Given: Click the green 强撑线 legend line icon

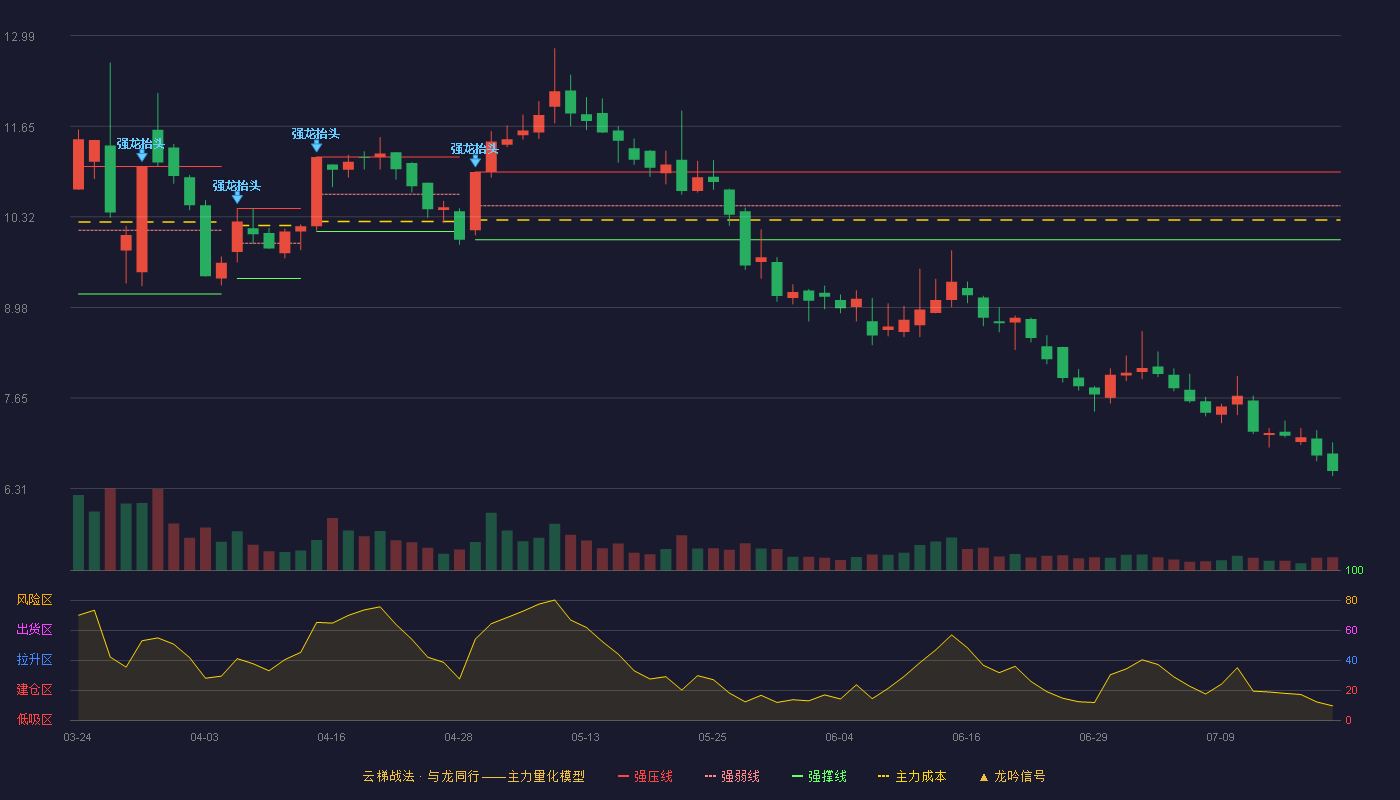Looking at the screenshot, I should point(797,776).
